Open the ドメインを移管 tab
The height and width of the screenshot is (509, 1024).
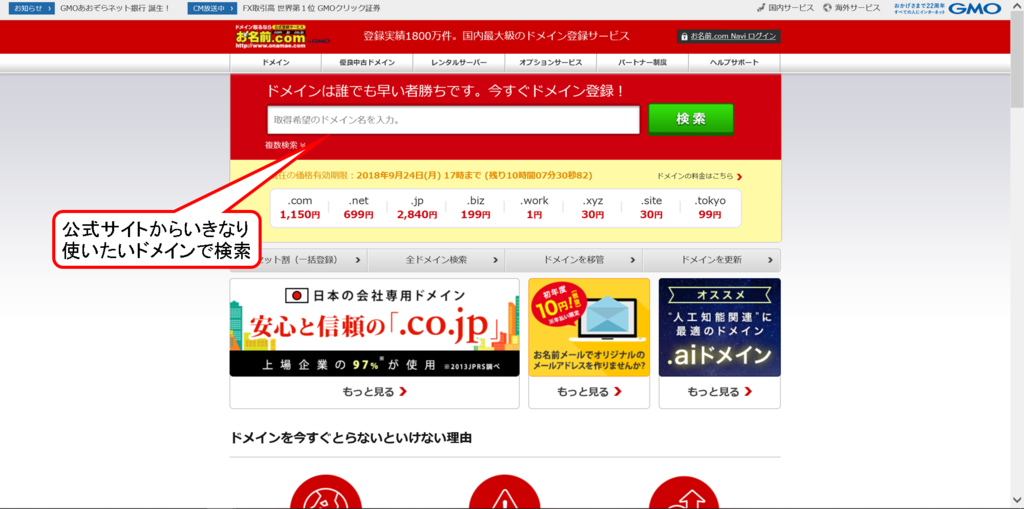(574, 260)
